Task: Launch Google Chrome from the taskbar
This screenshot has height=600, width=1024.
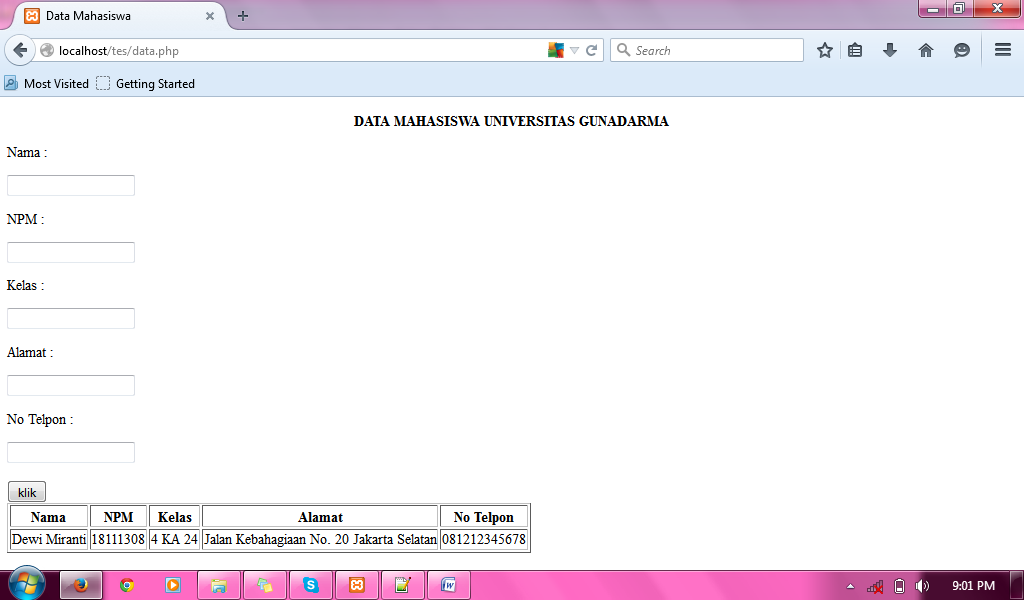Action: 127,585
